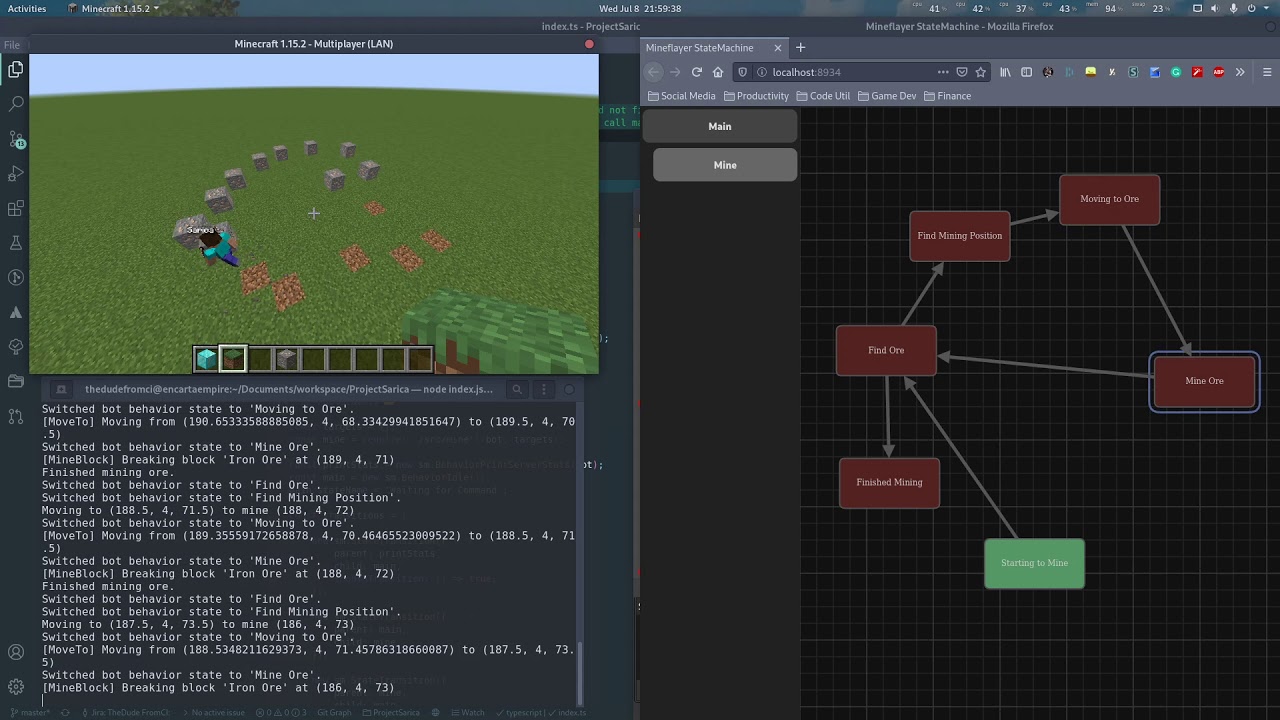
Task: Go to Firefox home page
Action: [x=717, y=72]
